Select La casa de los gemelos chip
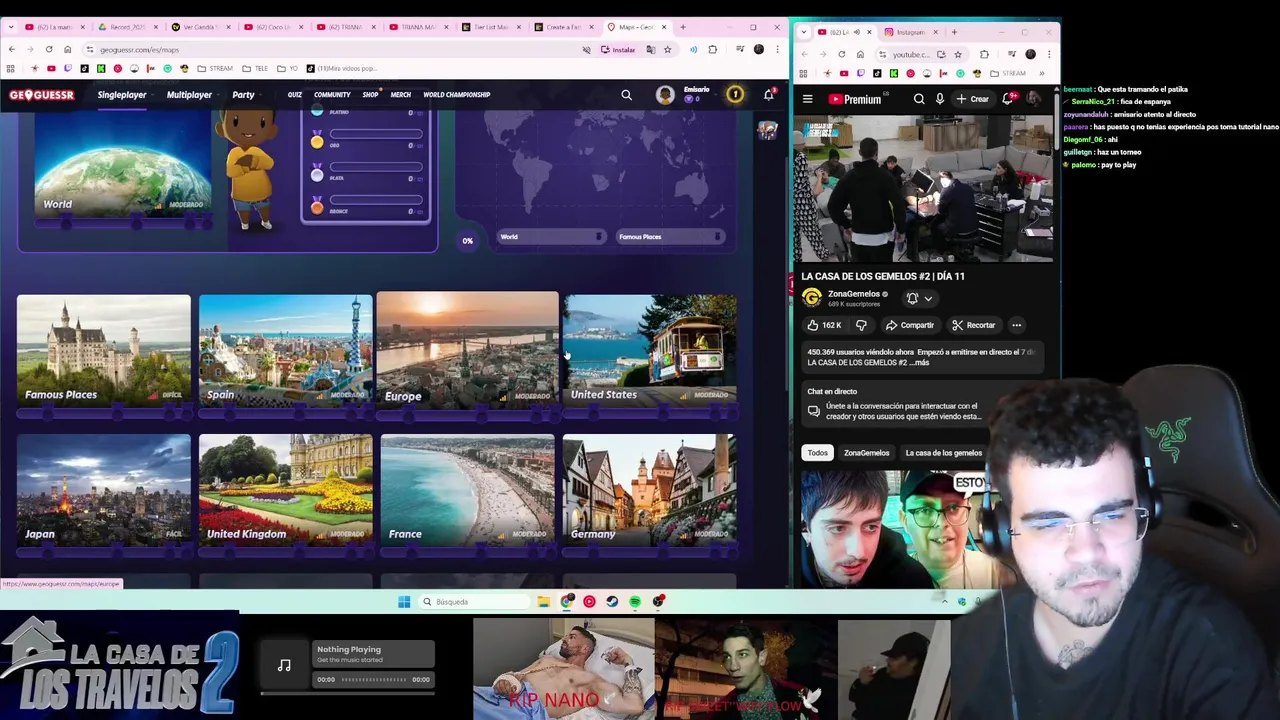 943,453
